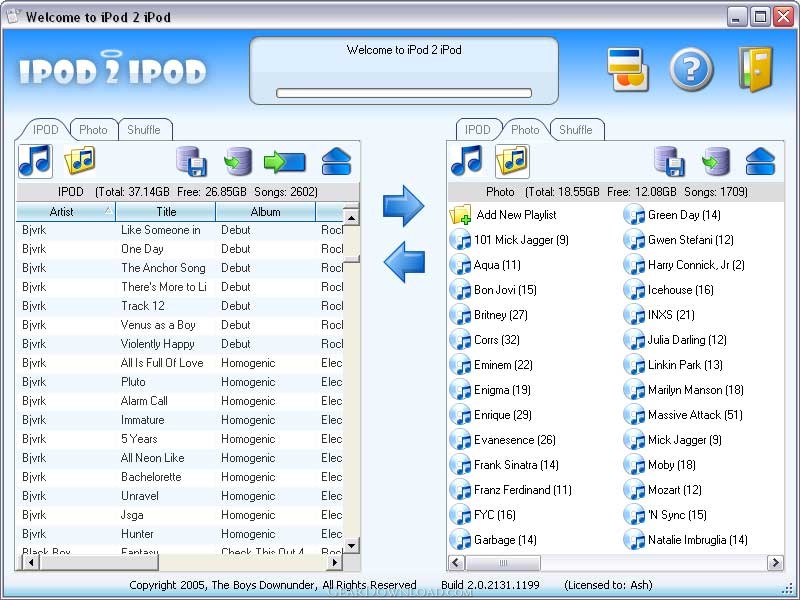Select the right IPOD tab

pos(478,130)
